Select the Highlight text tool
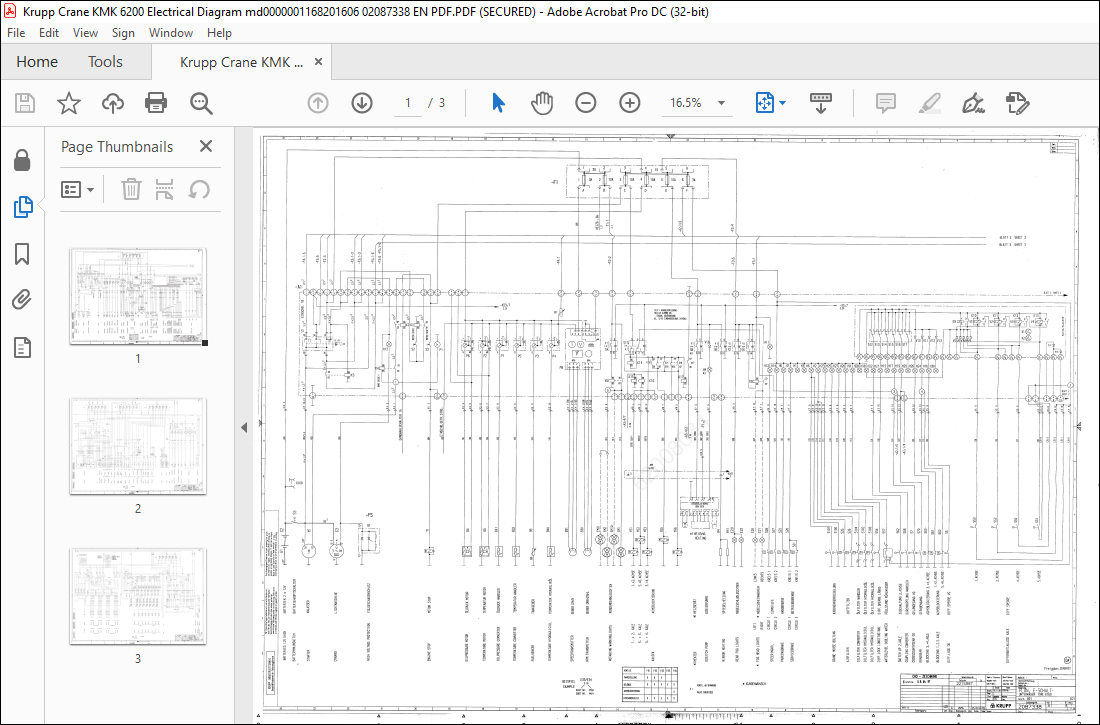1100x725 pixels. tap(930, 103)
